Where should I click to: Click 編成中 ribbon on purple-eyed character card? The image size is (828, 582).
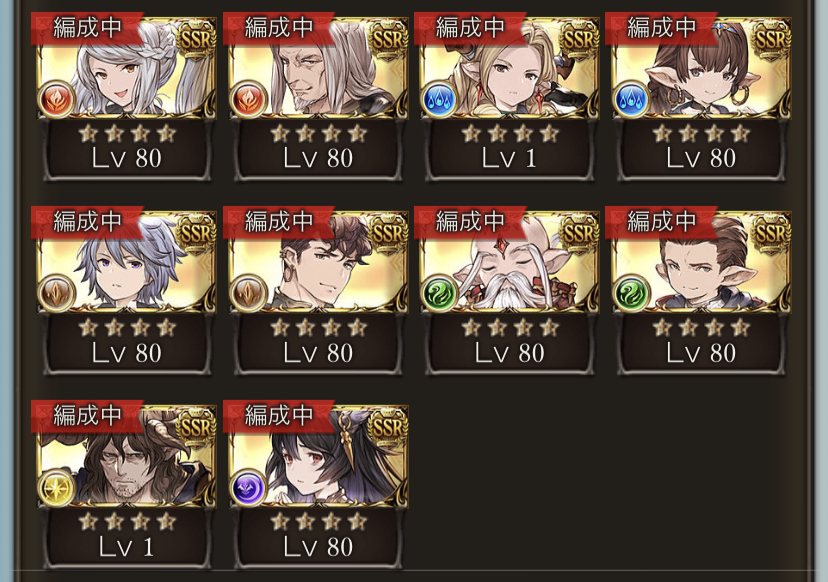[87, 221]
